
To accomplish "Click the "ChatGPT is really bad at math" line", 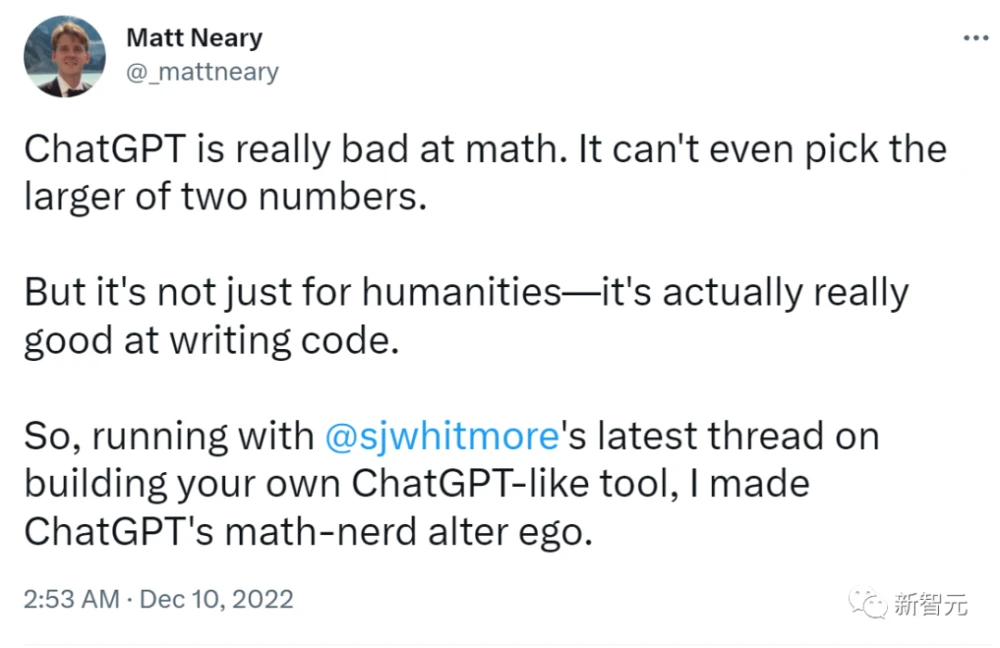I will coord(484,151).
